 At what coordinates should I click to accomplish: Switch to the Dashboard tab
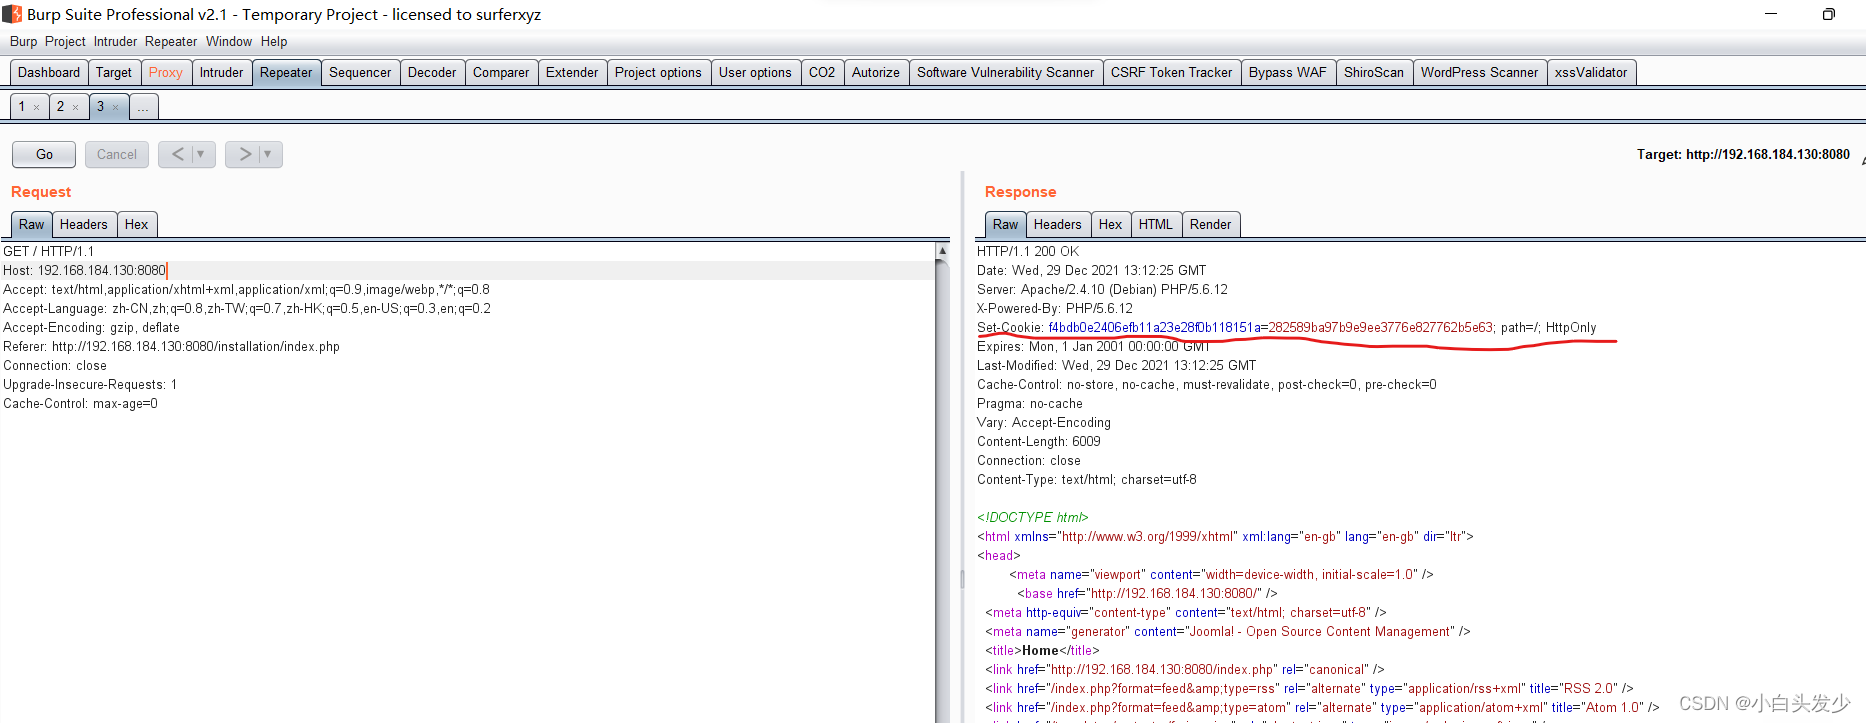pos(49,72)
